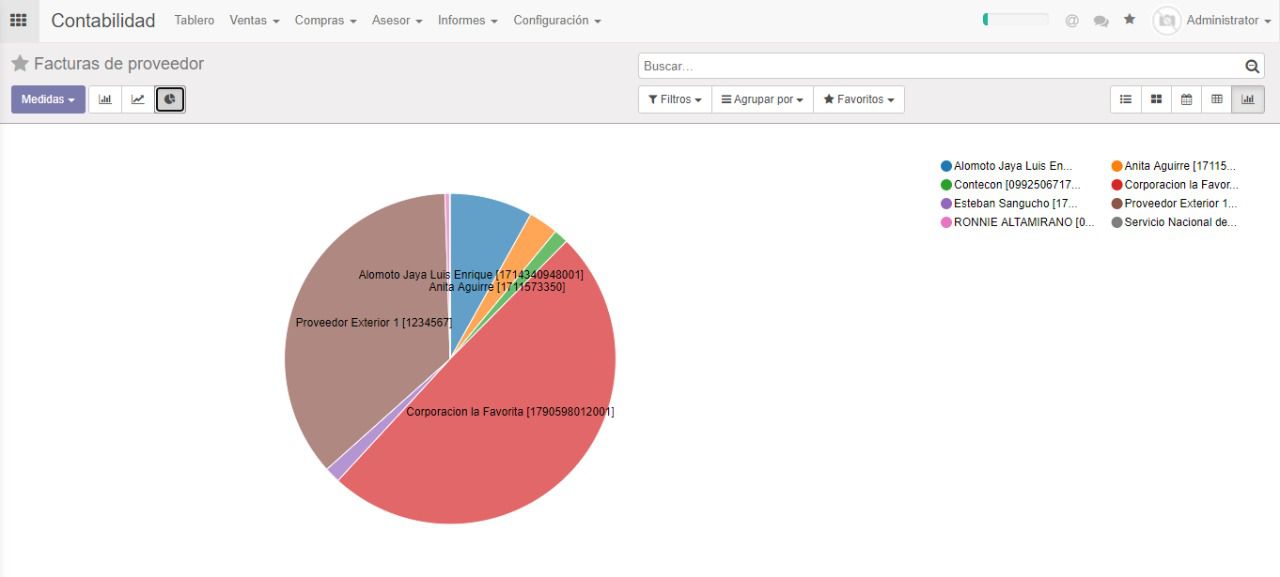
Task: Click the search magnifier icon
Action: (1252, 66)
